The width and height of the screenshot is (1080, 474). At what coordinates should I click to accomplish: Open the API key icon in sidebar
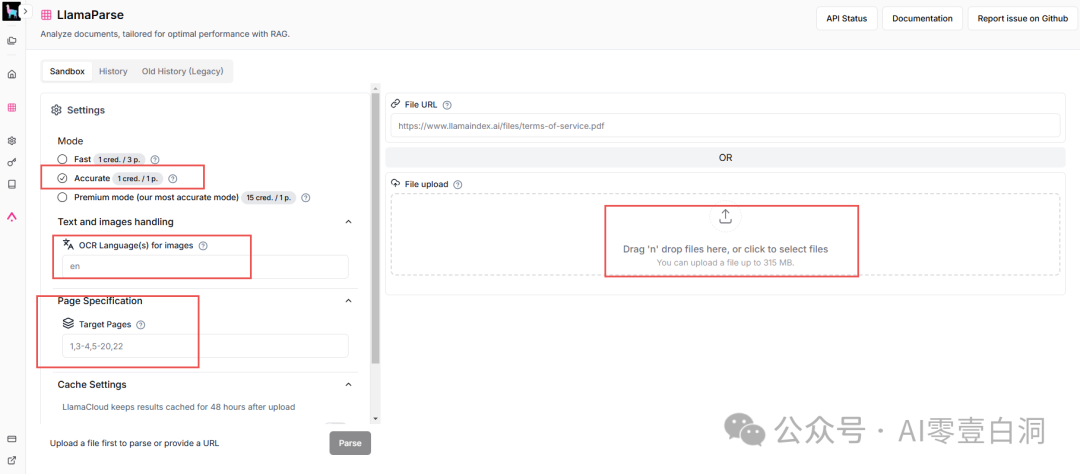[12, 163]
